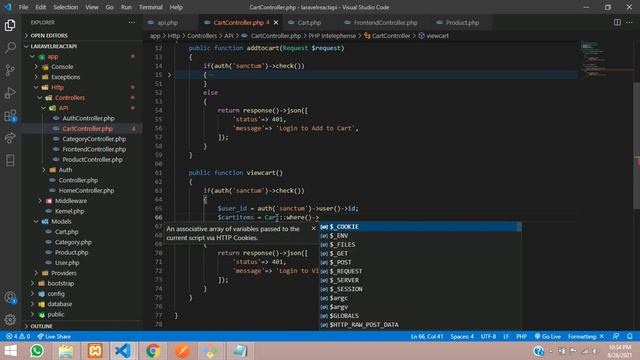The height and width of the screenshot is (360, 640).
Task: Click the feedback icon in status bar
Action: tap(616, 336)
